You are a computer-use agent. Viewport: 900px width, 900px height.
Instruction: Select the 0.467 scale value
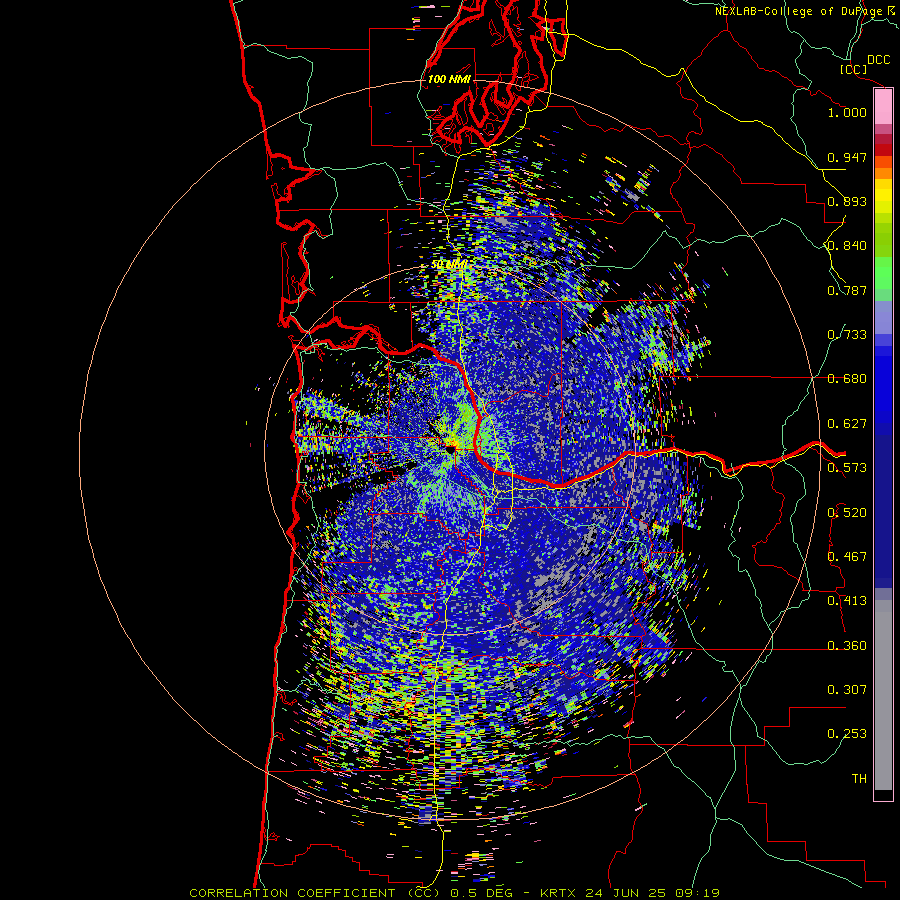point(847,557)
